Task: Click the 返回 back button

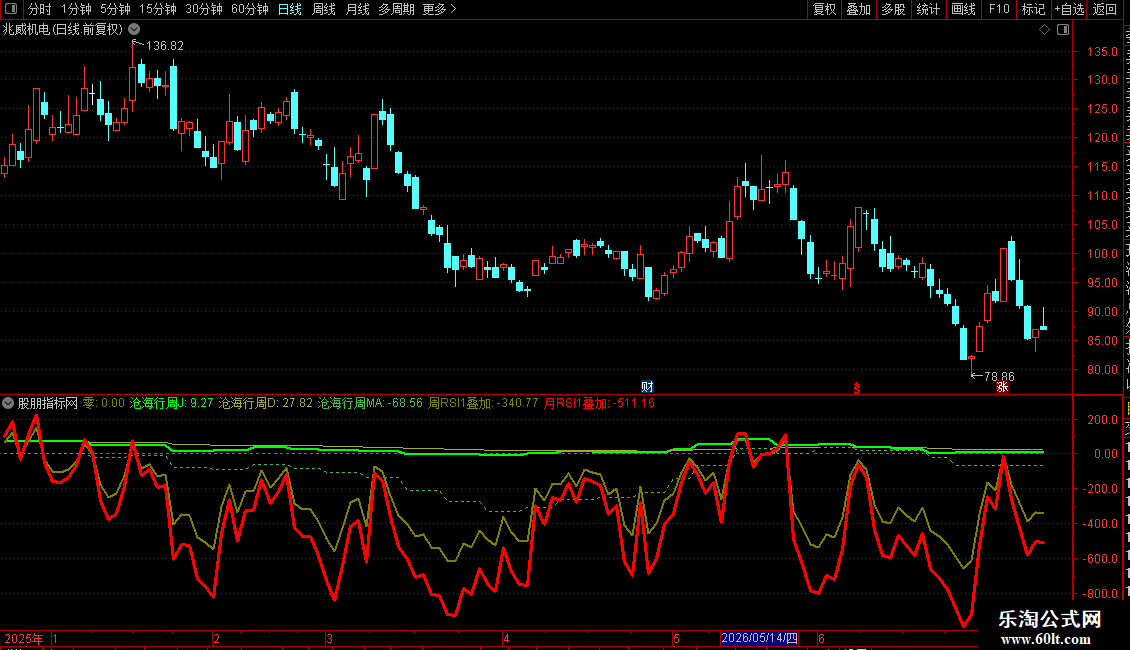Action: pyautogui.click(x=1105, y=9)
